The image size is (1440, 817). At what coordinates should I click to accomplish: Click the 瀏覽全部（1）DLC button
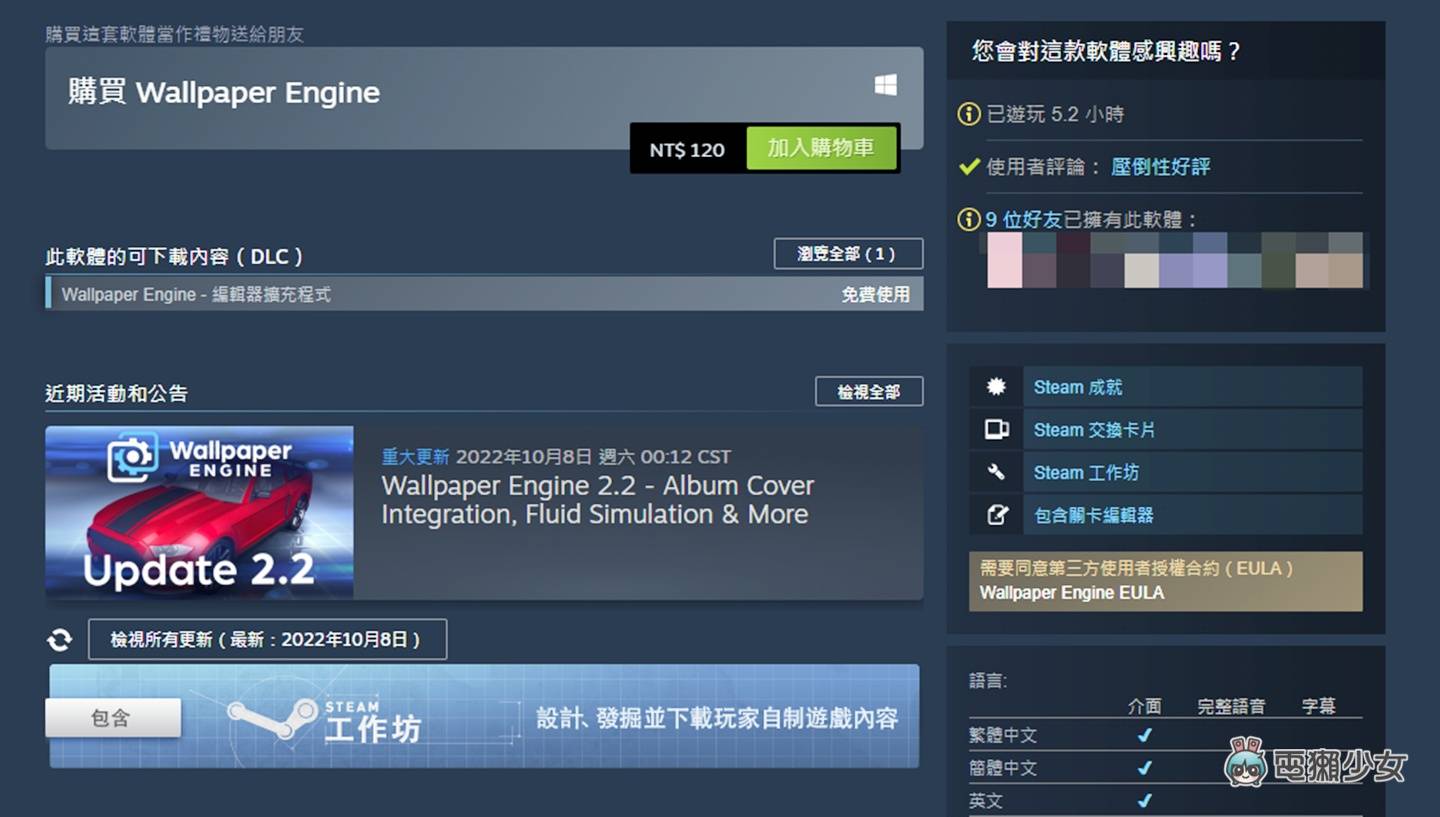point(847,254)
